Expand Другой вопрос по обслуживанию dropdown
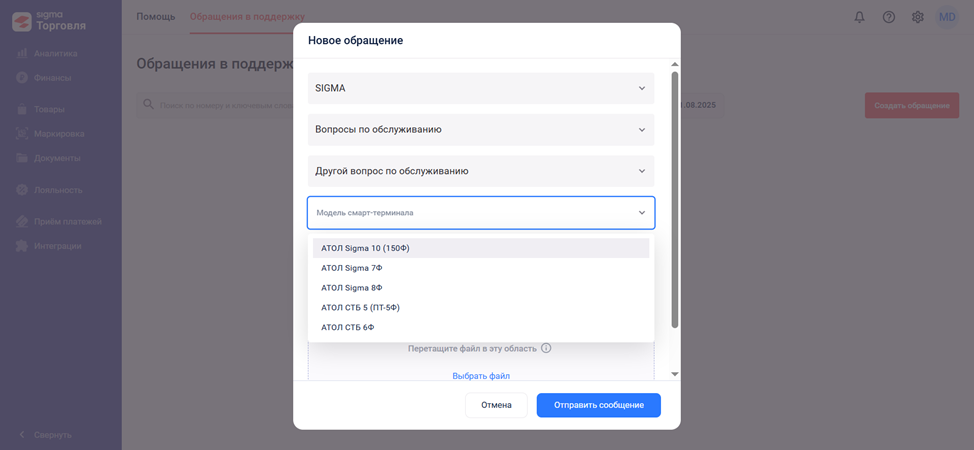The image size is (974, 450). pyautogui.click(x=481, y=171)
